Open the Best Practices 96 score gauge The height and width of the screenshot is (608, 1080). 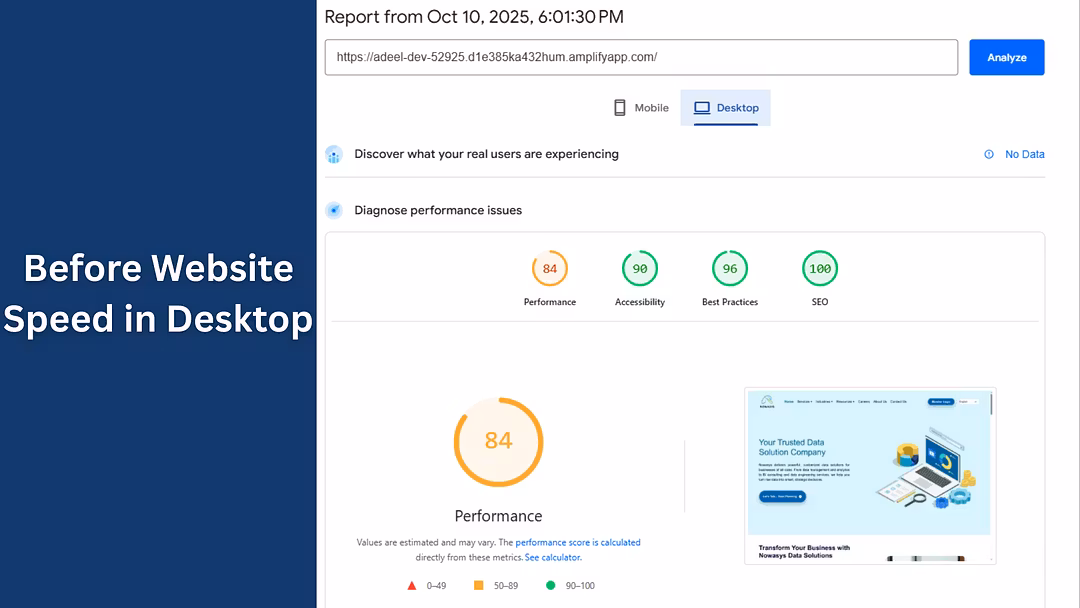[x=730, y=269]
